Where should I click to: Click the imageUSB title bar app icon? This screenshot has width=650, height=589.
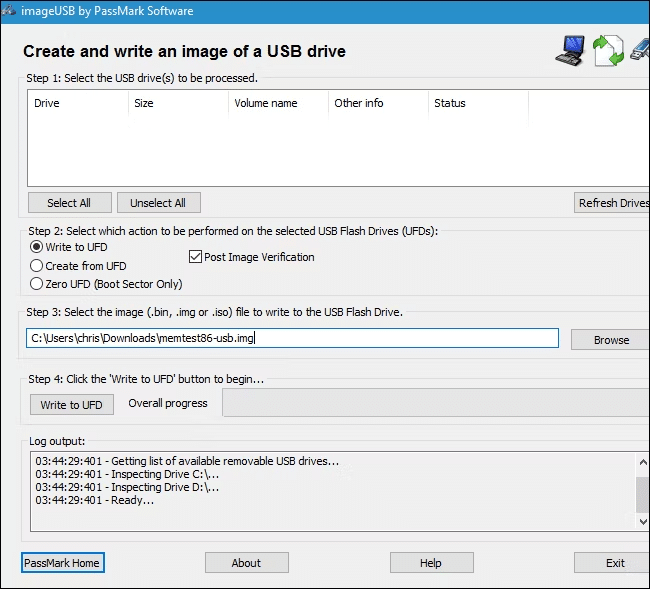(11, 11)
